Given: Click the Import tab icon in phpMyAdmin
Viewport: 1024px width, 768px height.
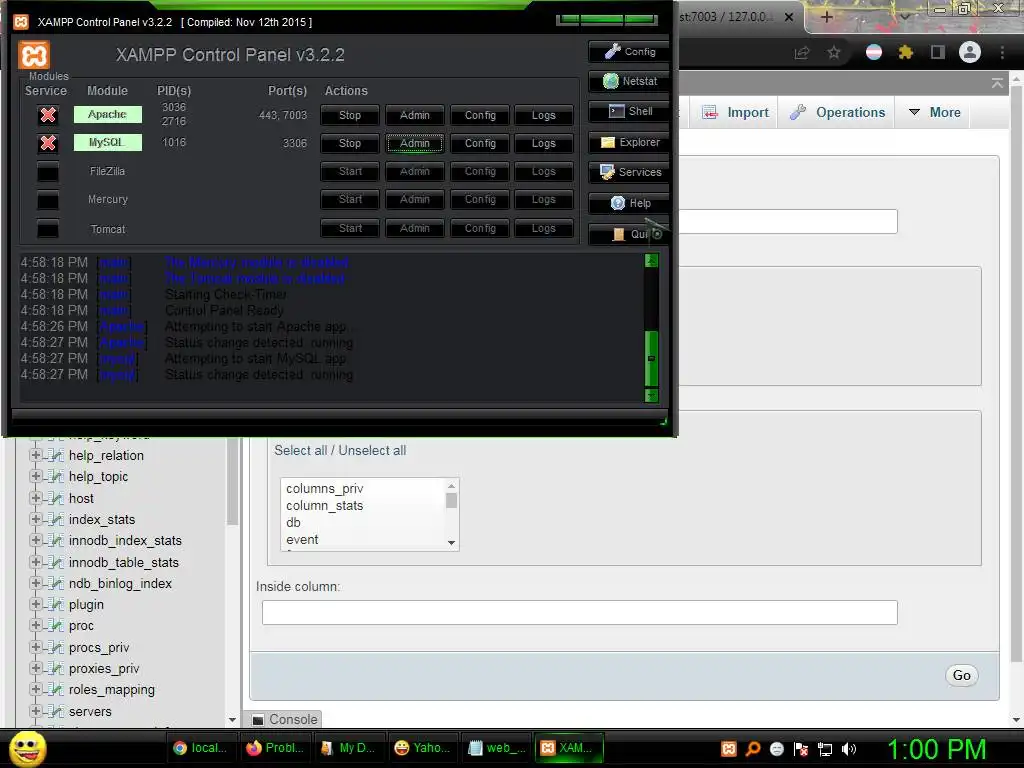Looking at the screenshot, I should tap(710, 112).
